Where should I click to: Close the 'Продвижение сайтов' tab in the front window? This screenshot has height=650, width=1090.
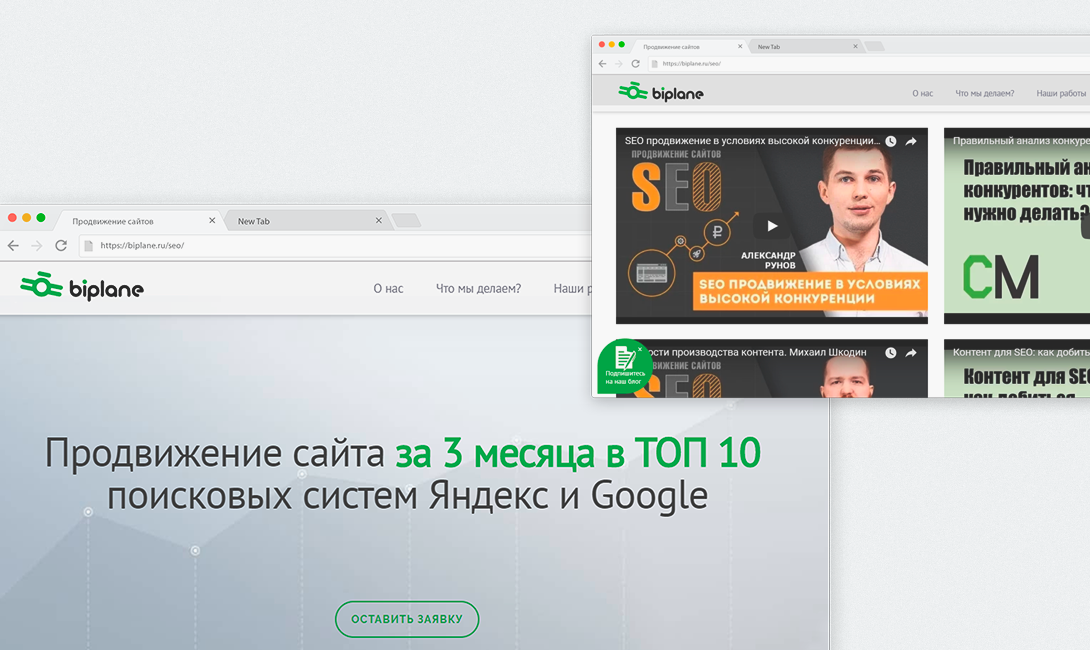click(740, 47)
